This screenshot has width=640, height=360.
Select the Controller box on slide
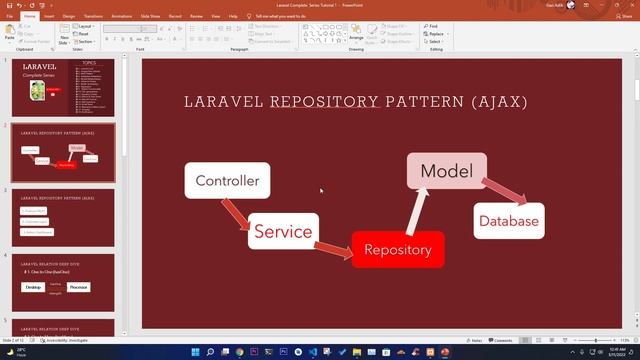pyautogui.click(x=227, y=180)
